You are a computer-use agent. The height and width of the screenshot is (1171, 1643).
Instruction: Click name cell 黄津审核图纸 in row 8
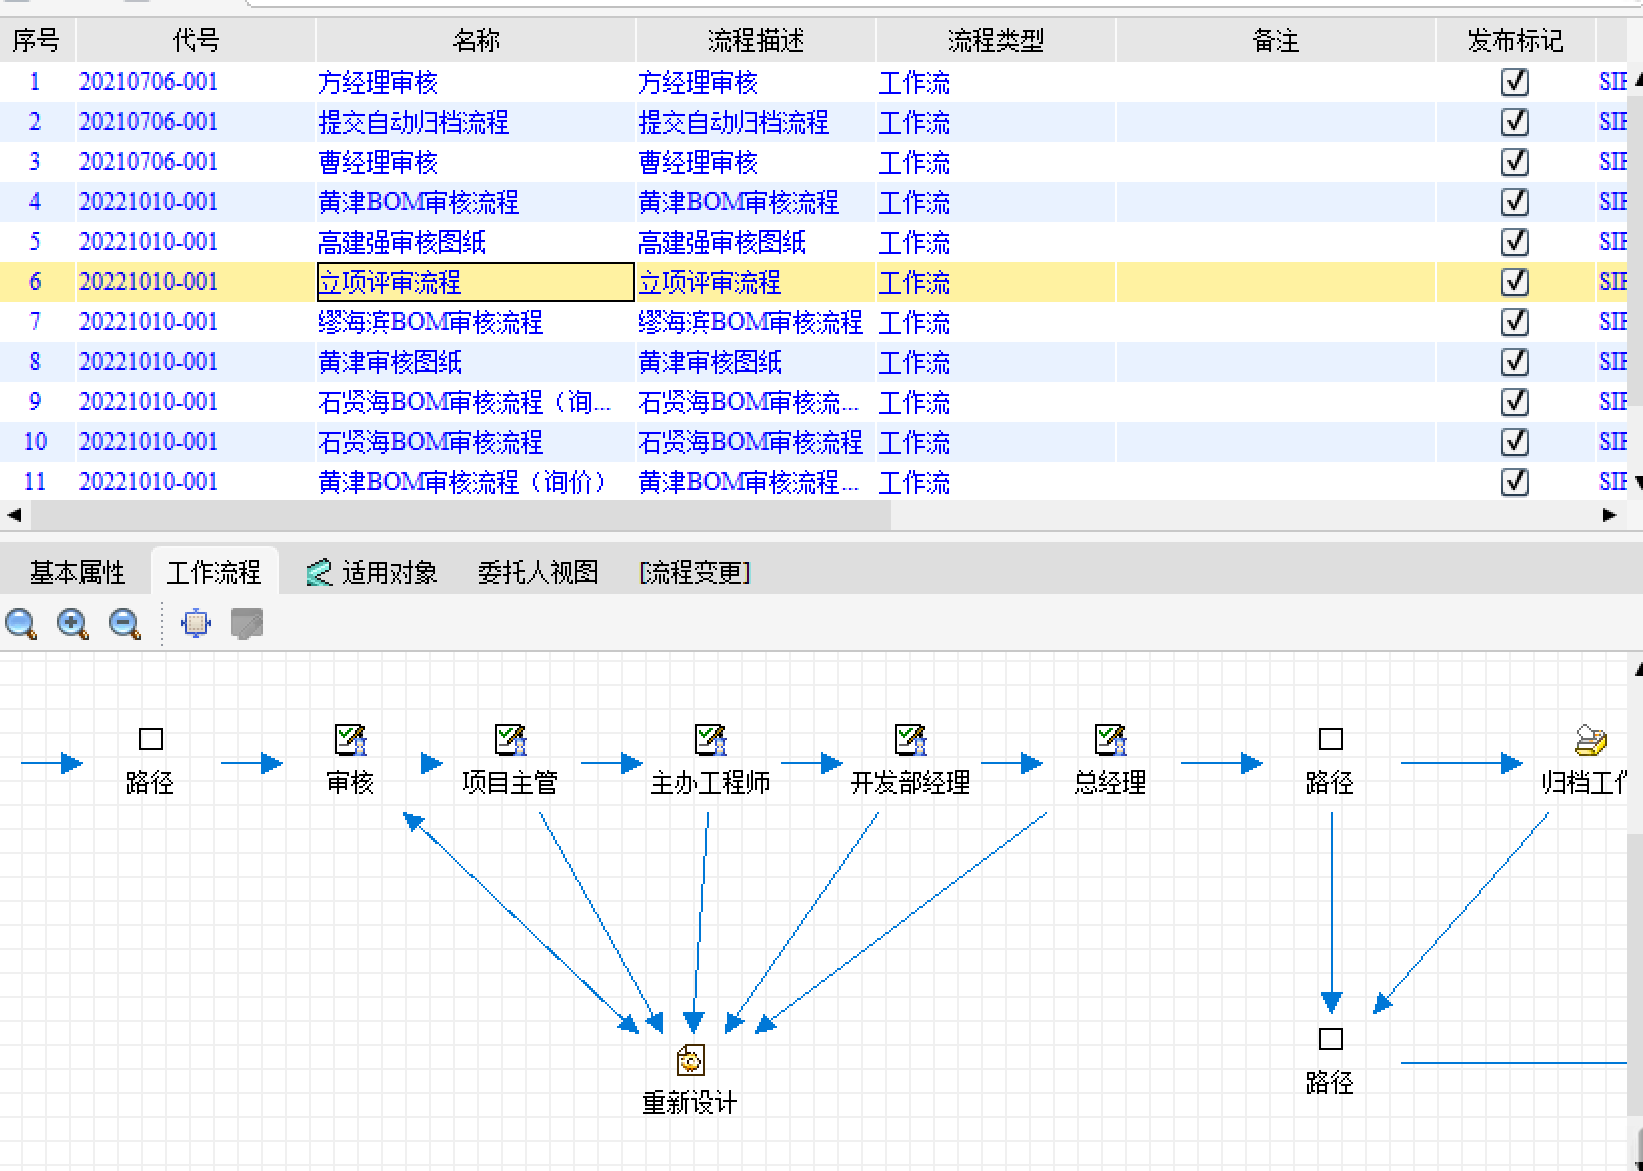476,362
